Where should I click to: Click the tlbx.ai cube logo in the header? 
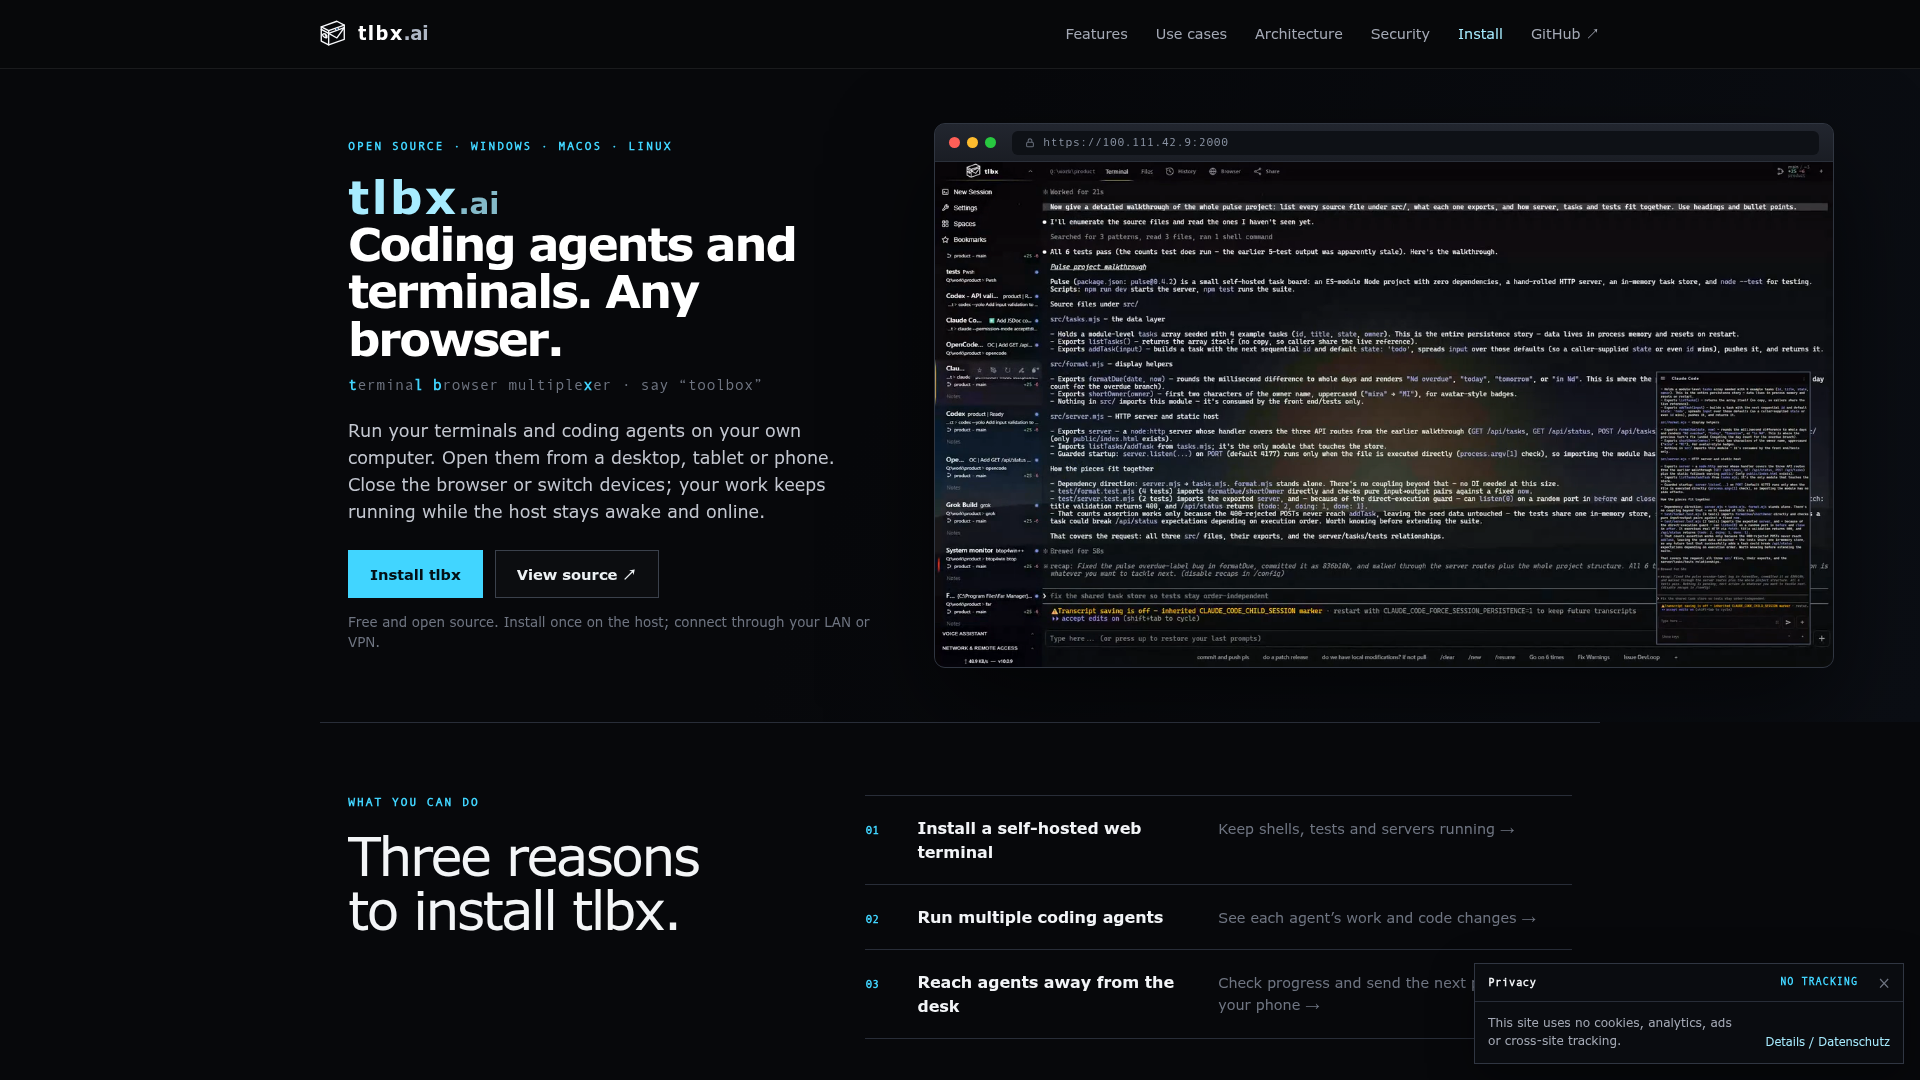coord(333,33)
